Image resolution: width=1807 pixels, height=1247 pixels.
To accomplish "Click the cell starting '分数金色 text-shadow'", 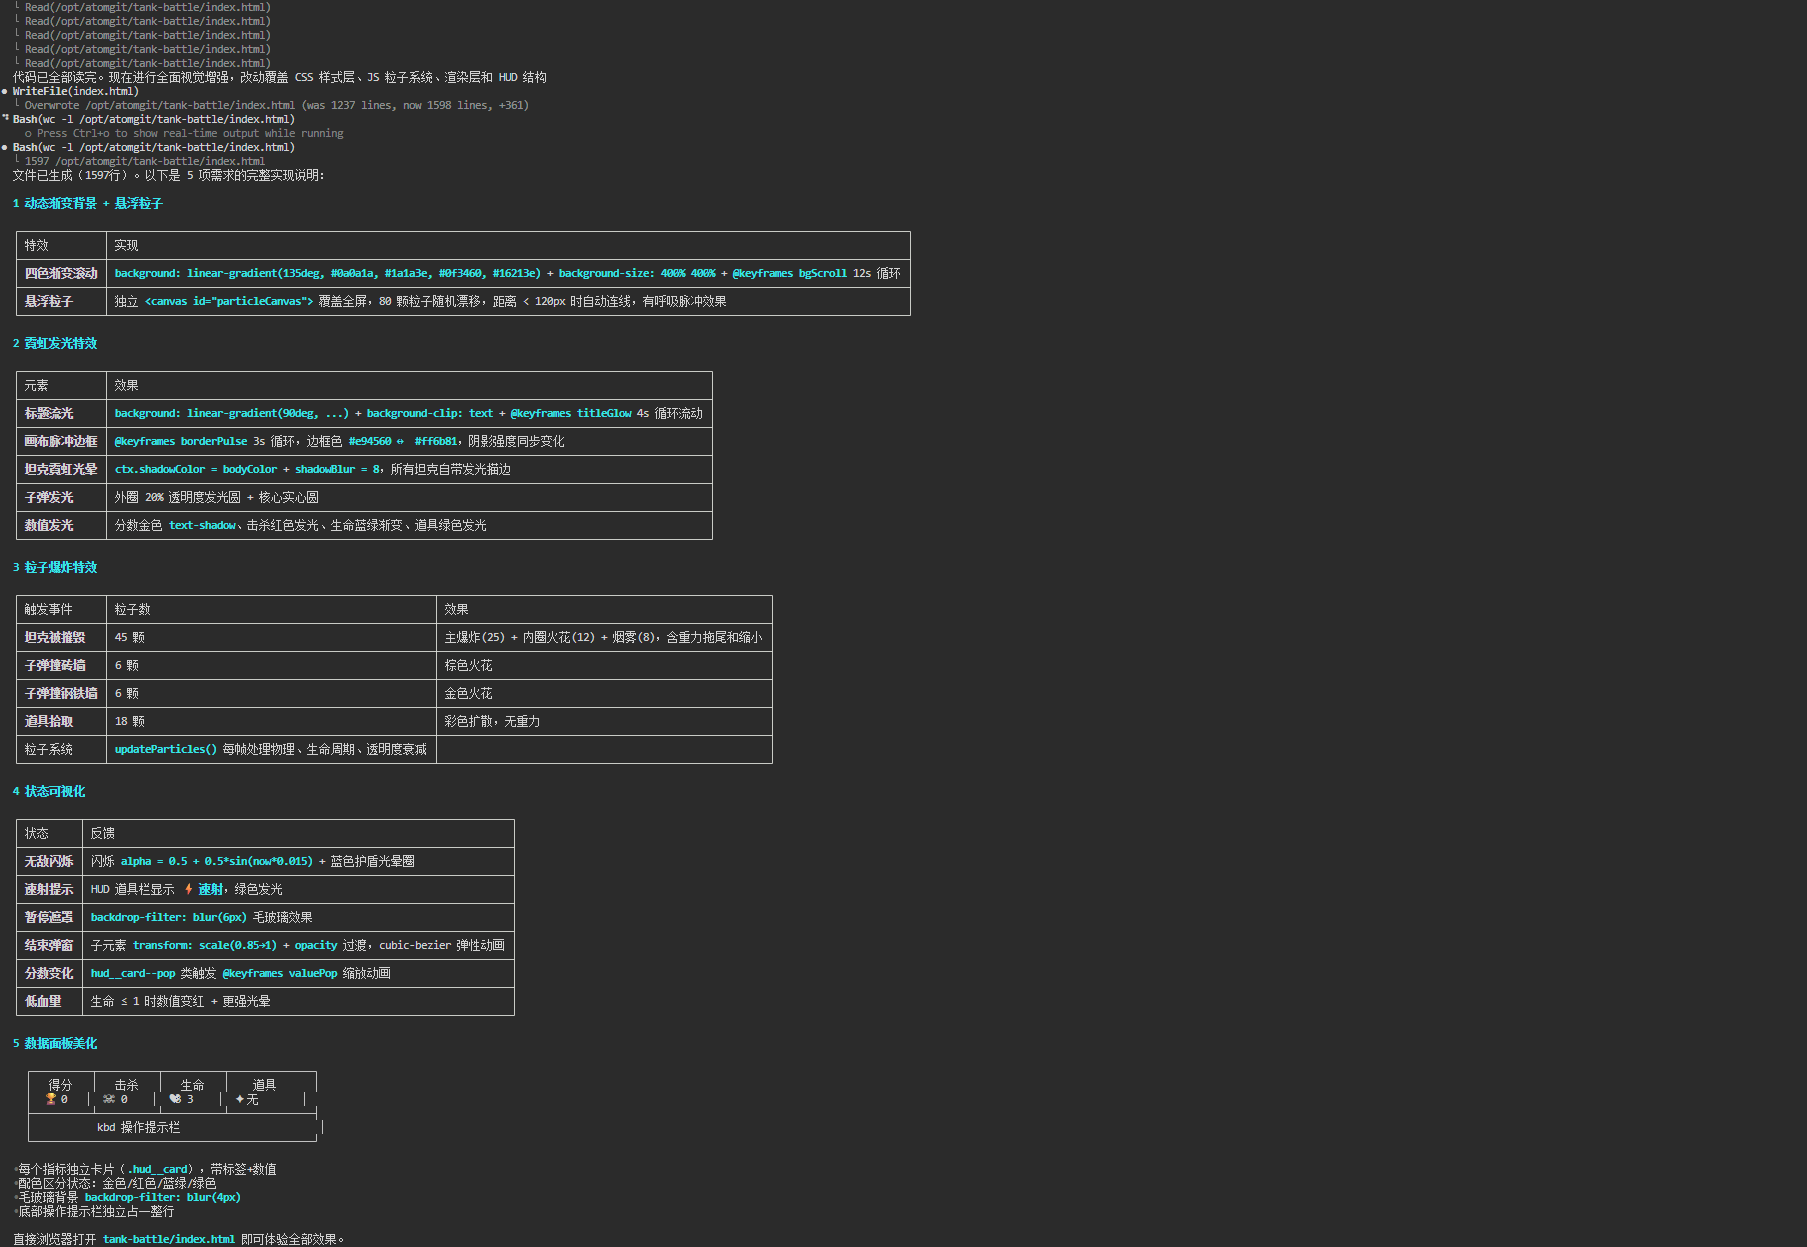I will 409,525.
